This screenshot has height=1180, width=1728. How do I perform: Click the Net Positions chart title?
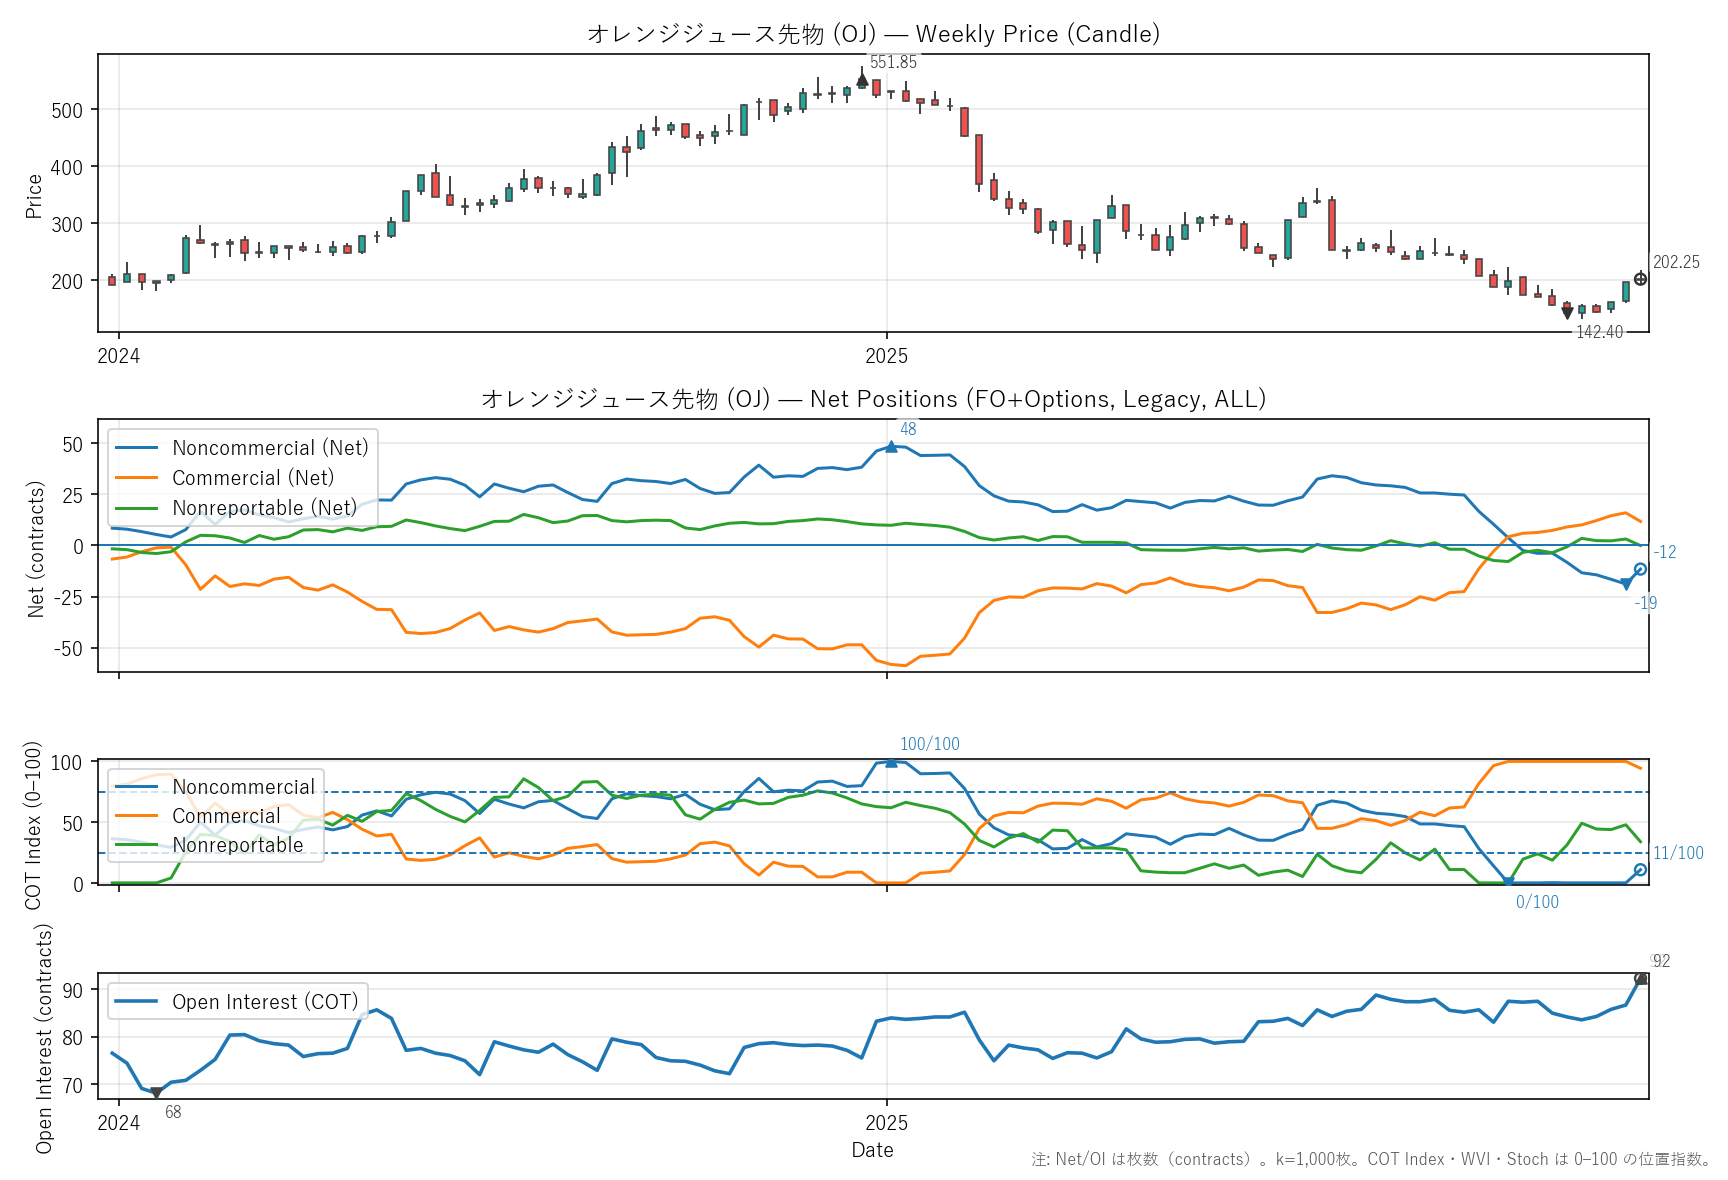pyautogui.click(x=873, y=399)
